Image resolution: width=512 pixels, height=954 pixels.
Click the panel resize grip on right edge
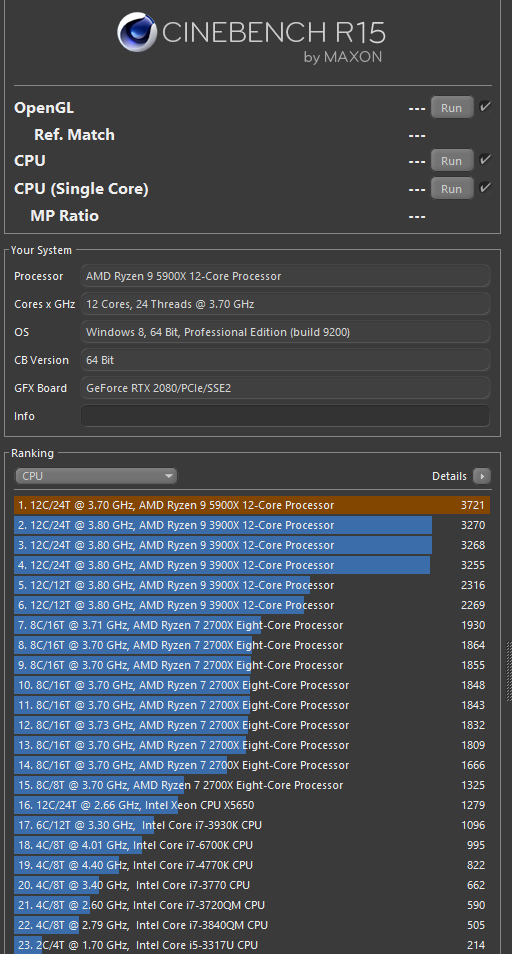pyautogui.click(x=510, y=670)
